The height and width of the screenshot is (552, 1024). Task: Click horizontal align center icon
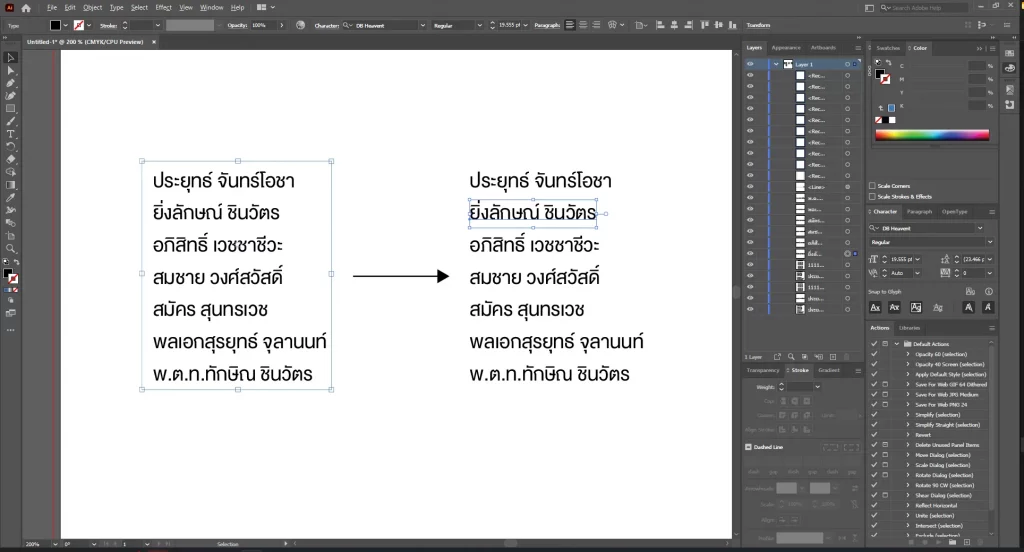tap(675, 25)
